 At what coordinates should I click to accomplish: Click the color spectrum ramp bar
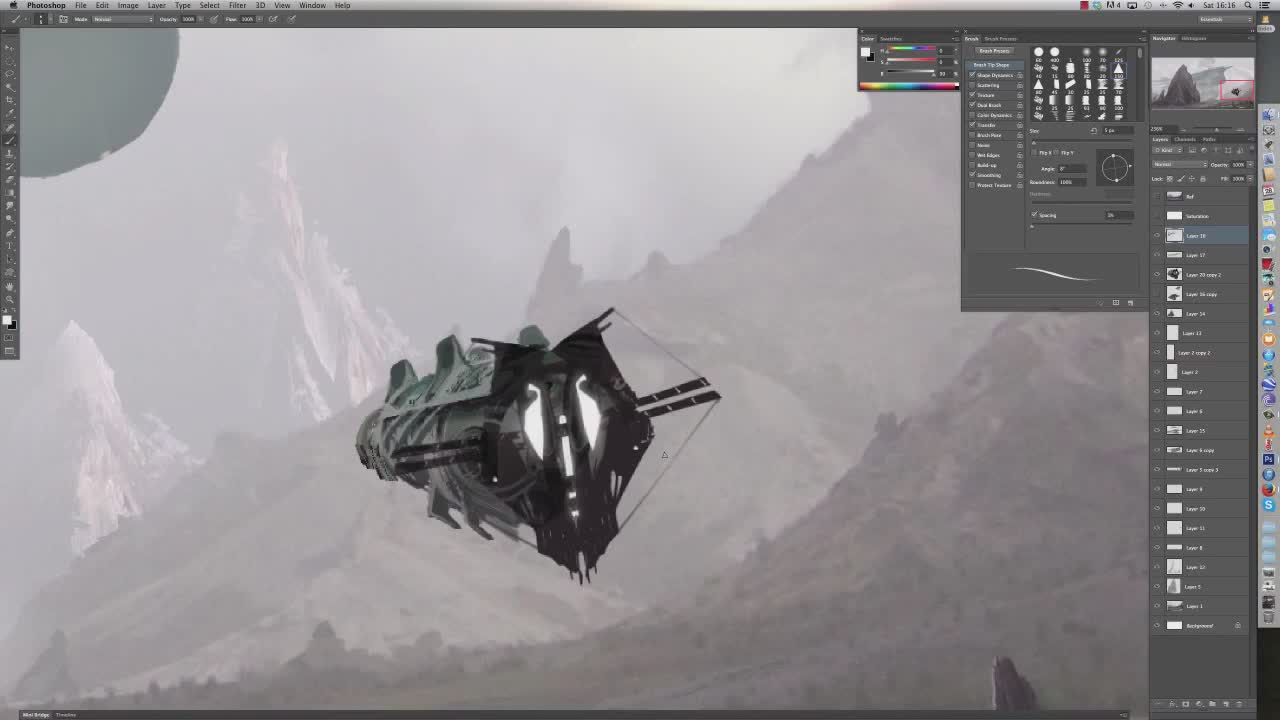pyautogui.click(x=908, y=86)
